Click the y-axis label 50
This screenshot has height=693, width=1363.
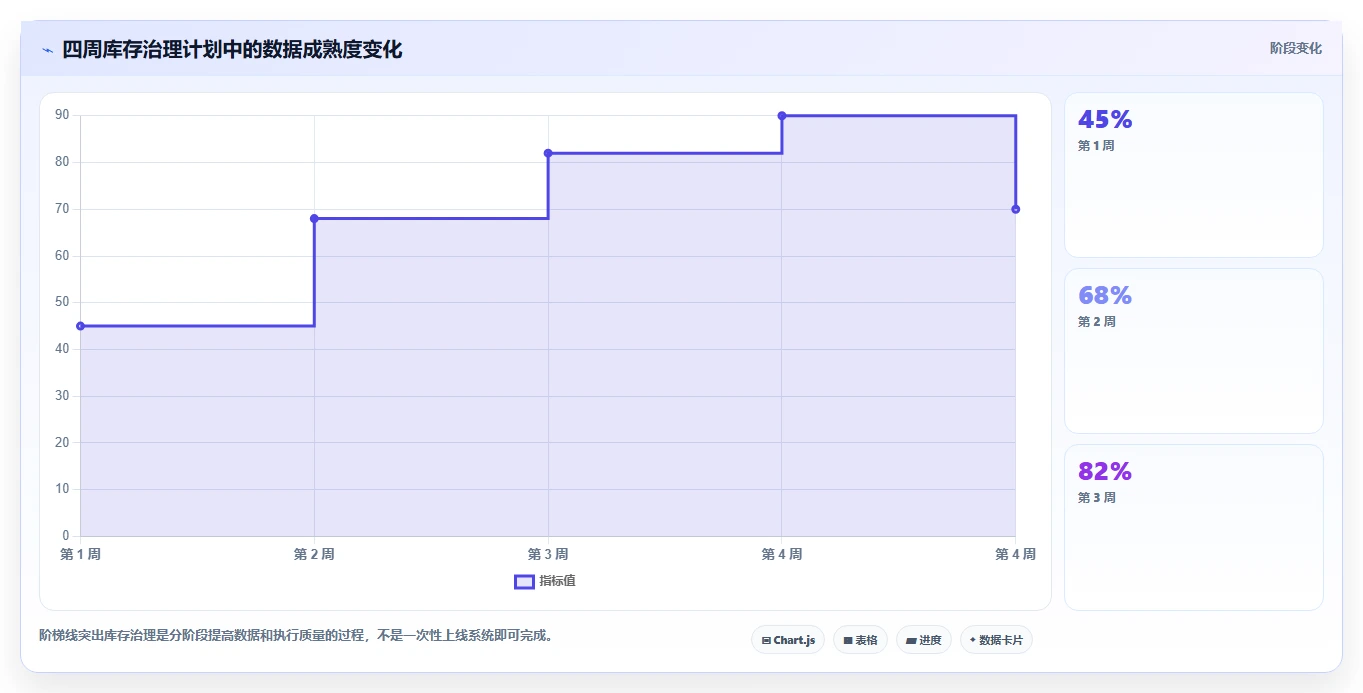click(62, 302)
